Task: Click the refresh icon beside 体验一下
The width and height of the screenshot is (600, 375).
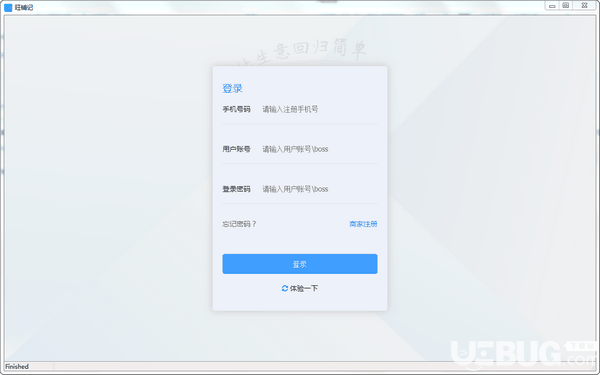Action: coord(285,289)
